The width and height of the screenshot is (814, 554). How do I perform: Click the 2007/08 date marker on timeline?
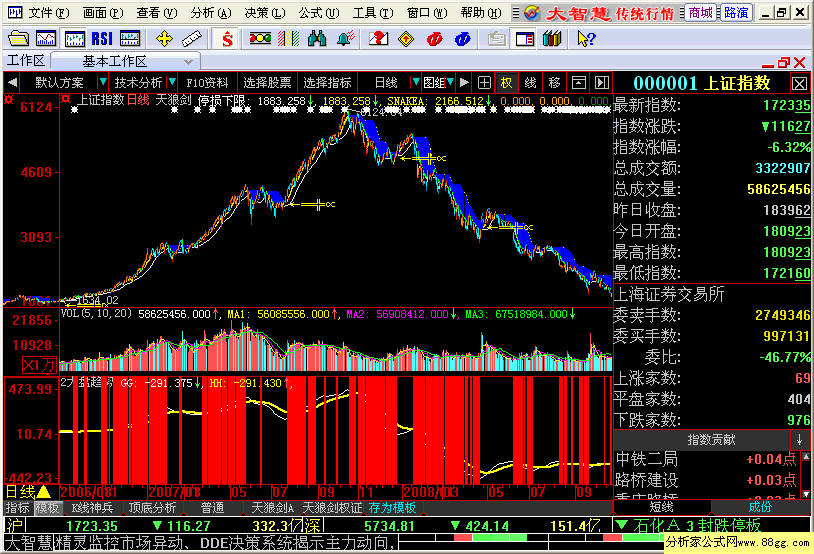[174, 492]
